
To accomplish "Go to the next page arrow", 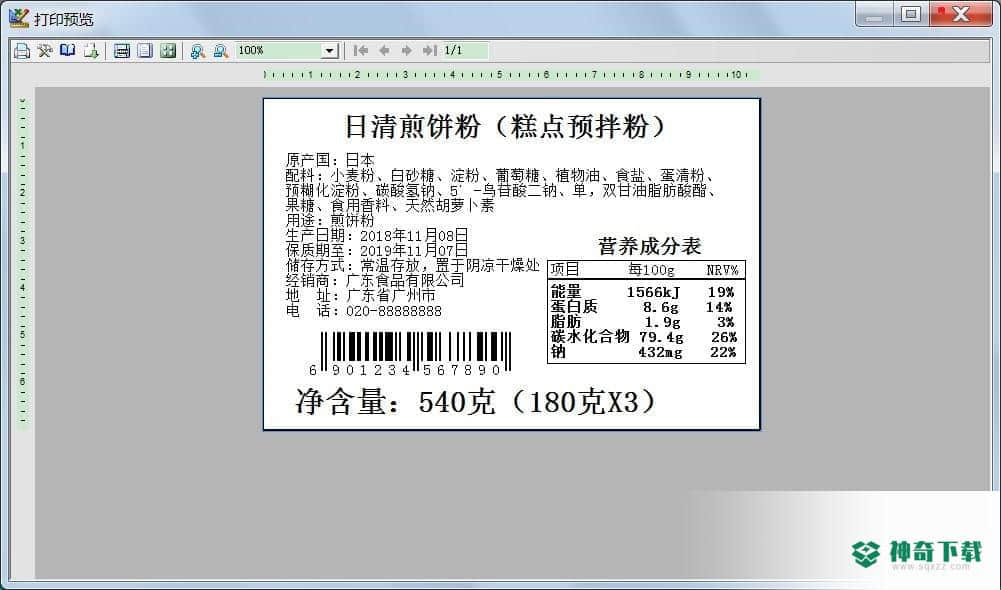I will [407, 50].
